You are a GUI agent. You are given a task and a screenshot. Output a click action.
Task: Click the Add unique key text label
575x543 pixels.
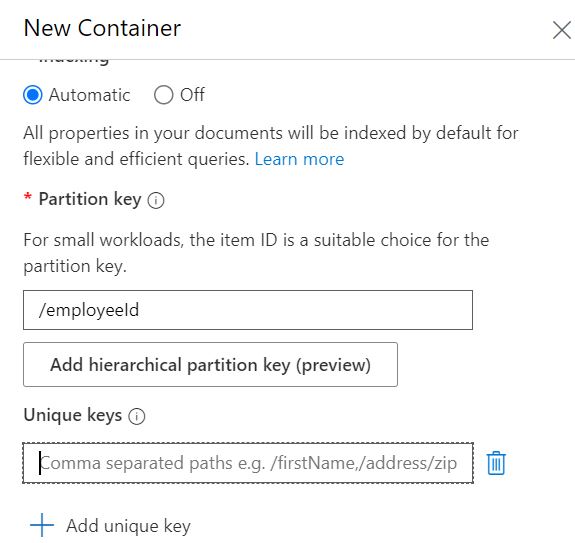coord(128,526)
